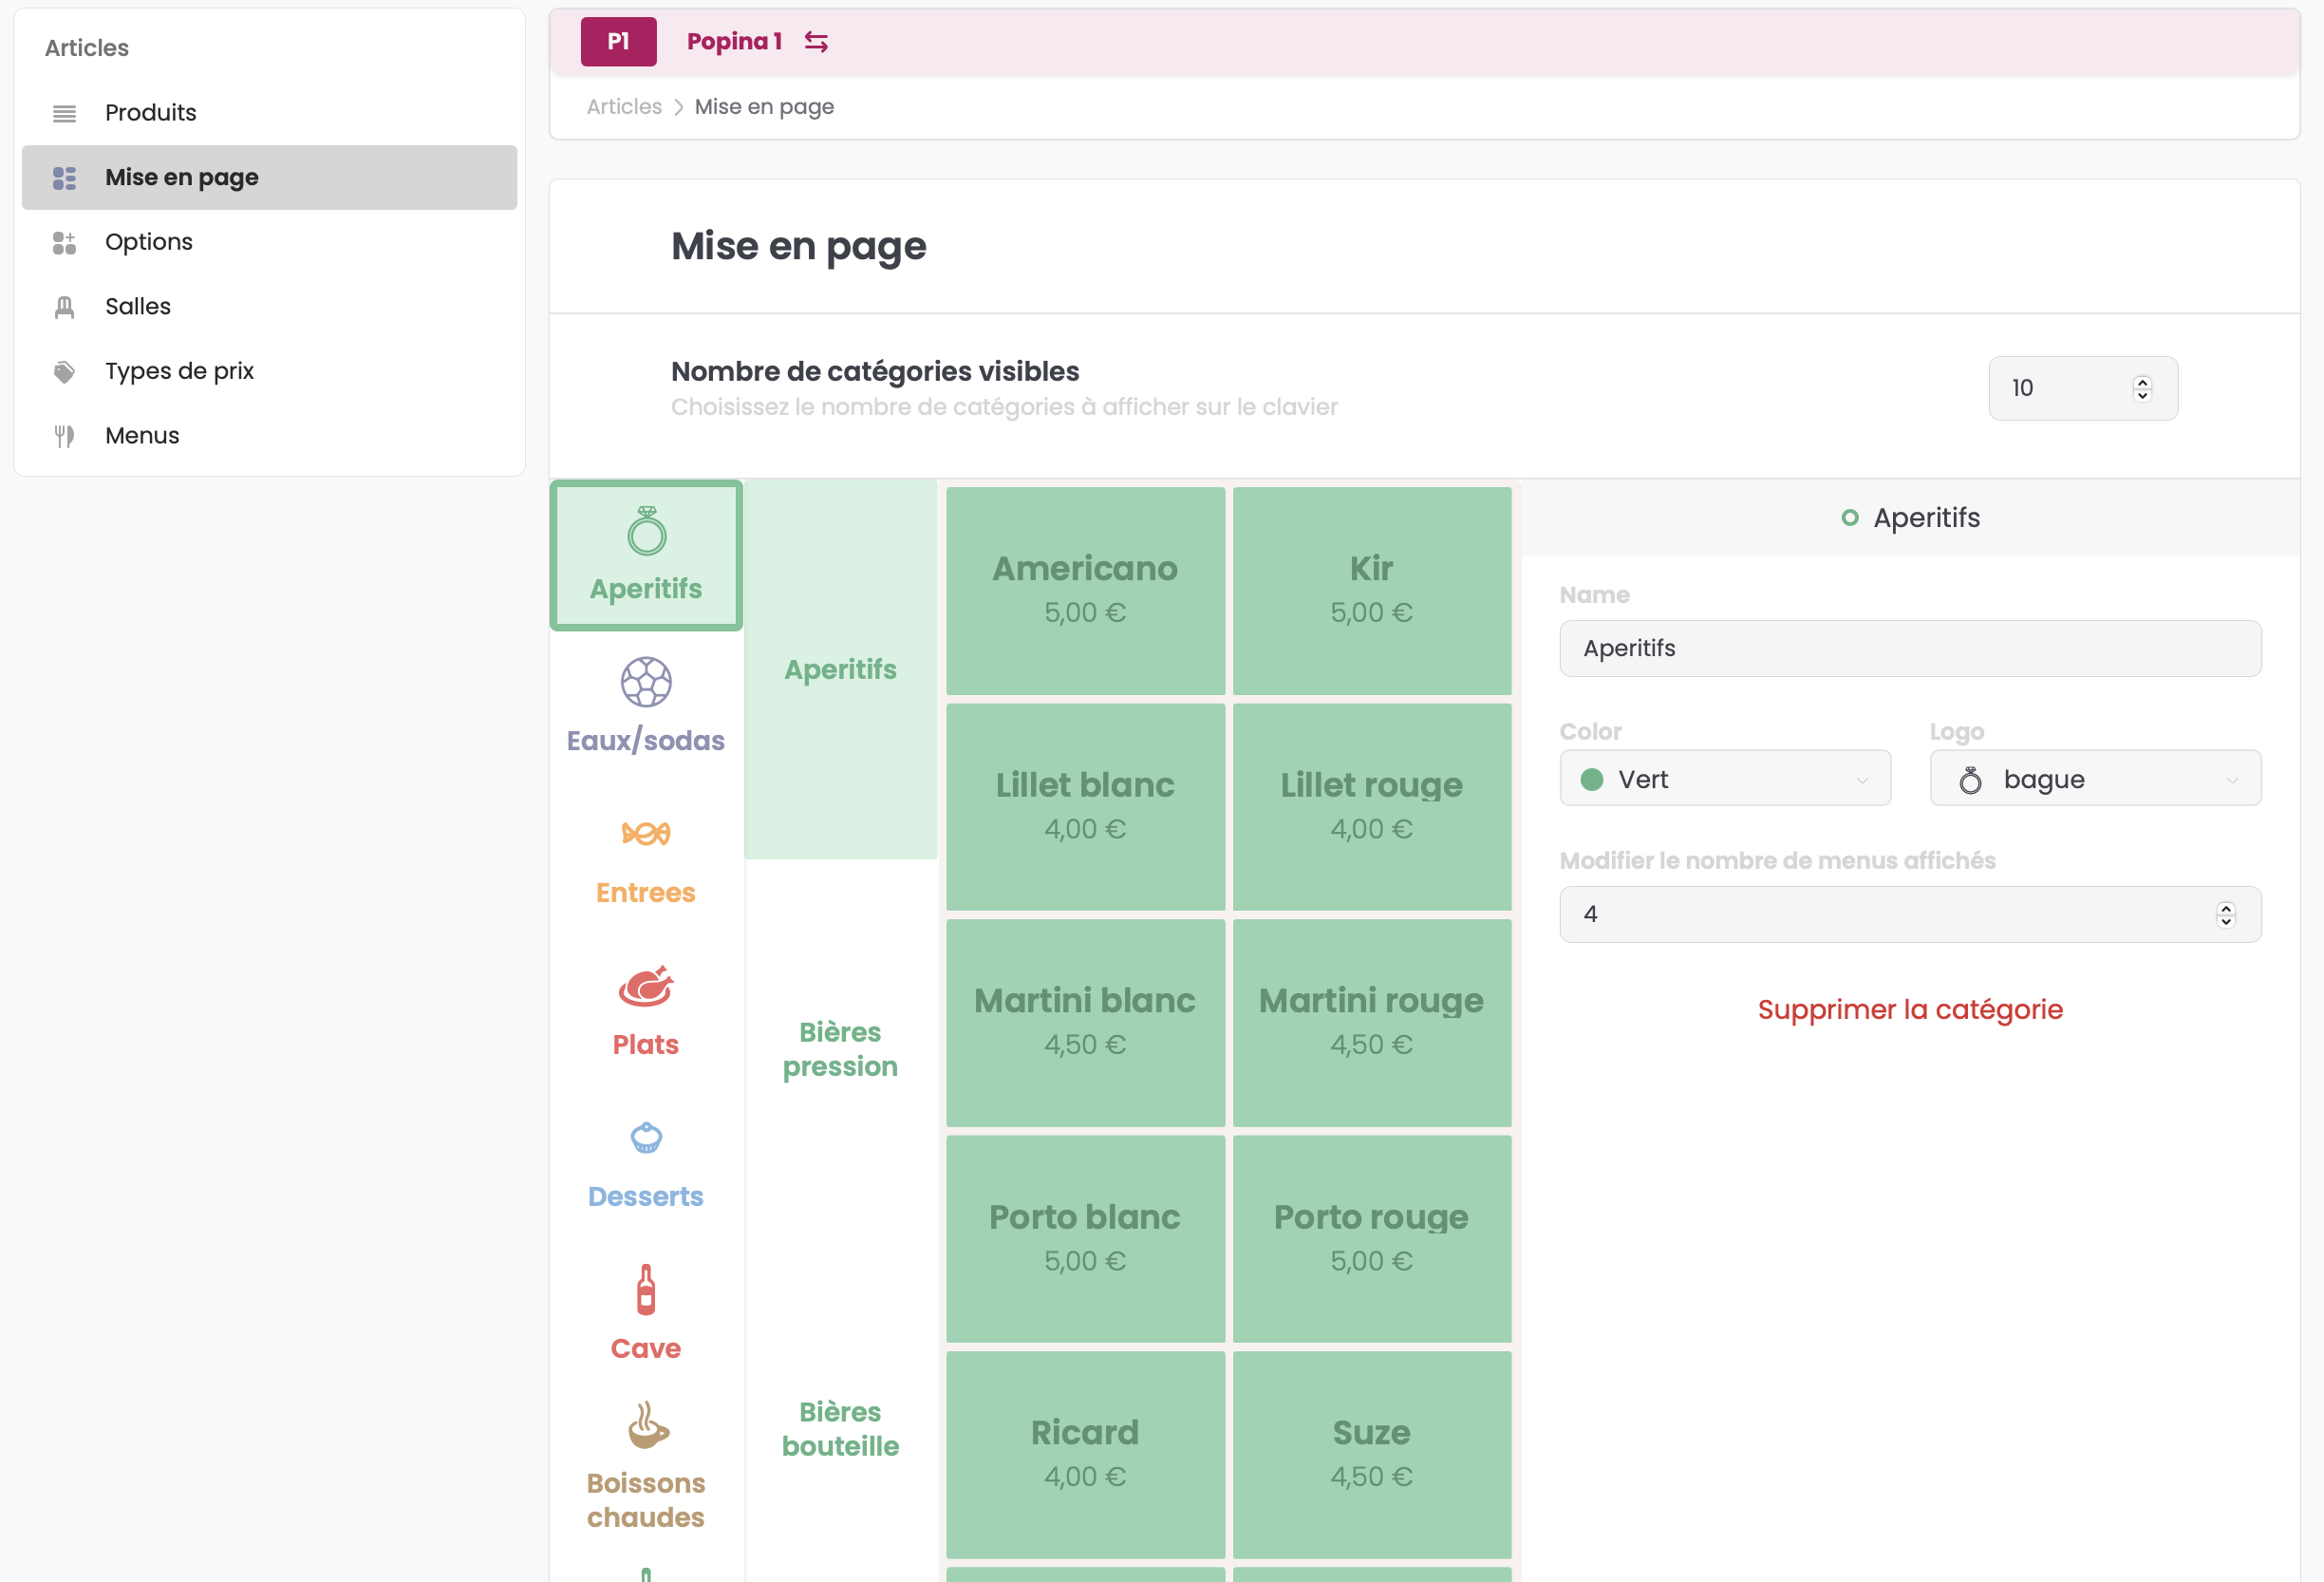Click Supprimer la catégorie link
The height and width of the screenshot is (1582, 2324).
(x=1909, y=1009)
